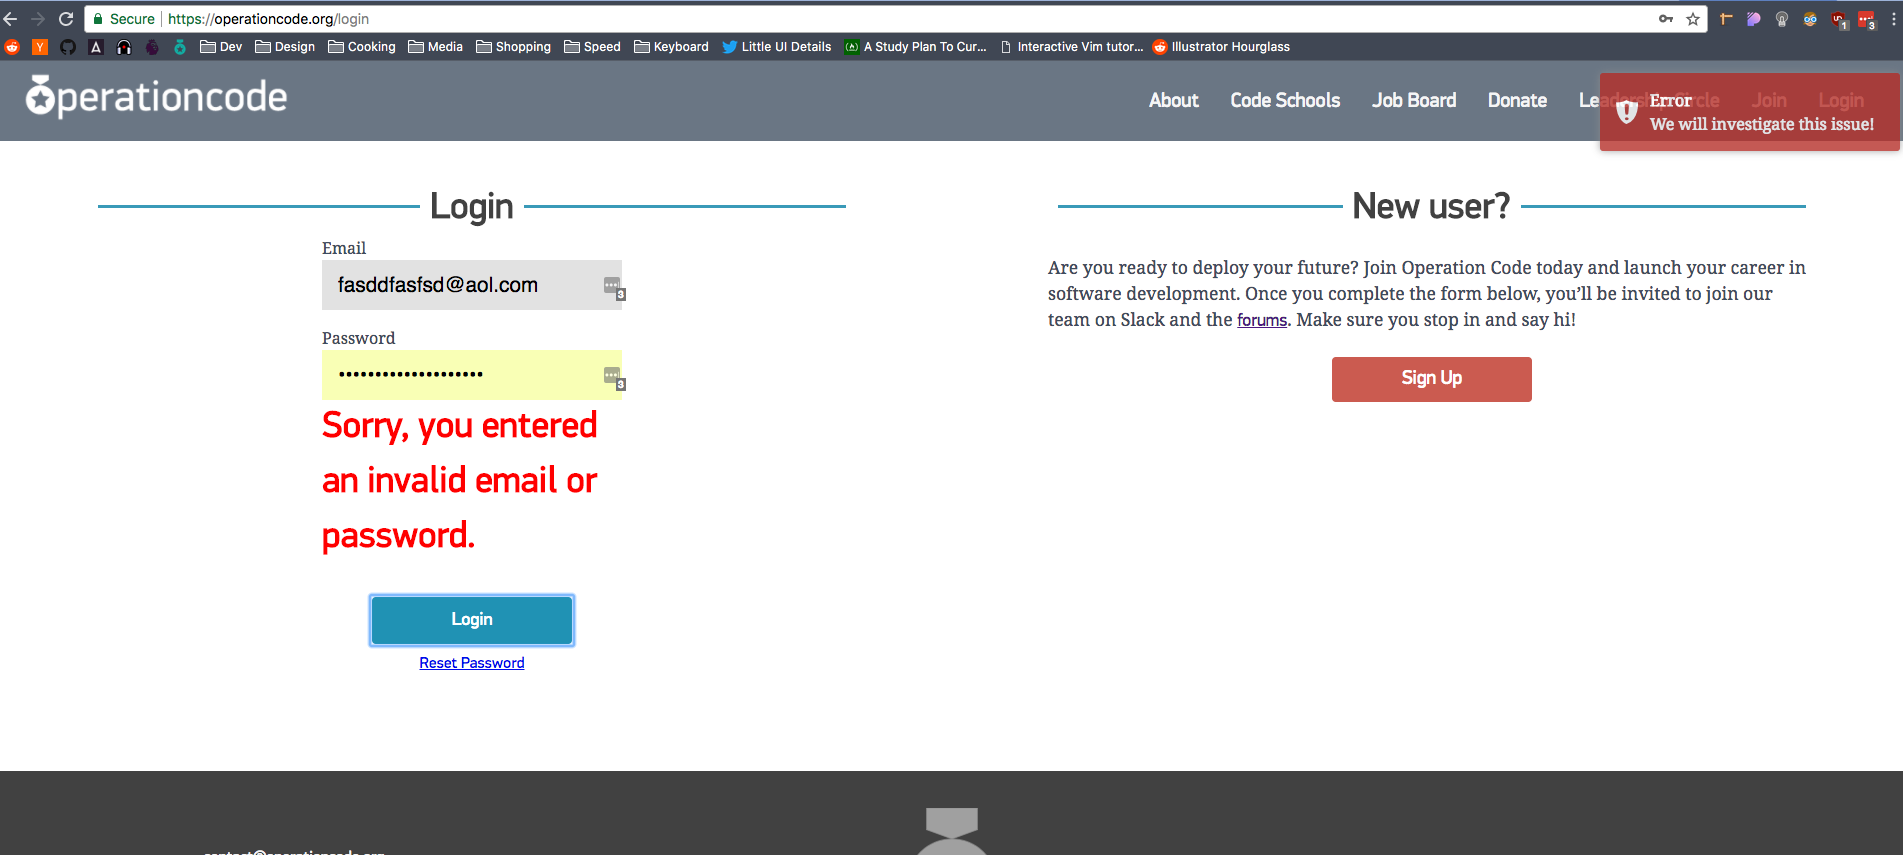Bookmark this page with the star icon
Viewport: 1903px width, 855px height.
tap(1693, 19)
